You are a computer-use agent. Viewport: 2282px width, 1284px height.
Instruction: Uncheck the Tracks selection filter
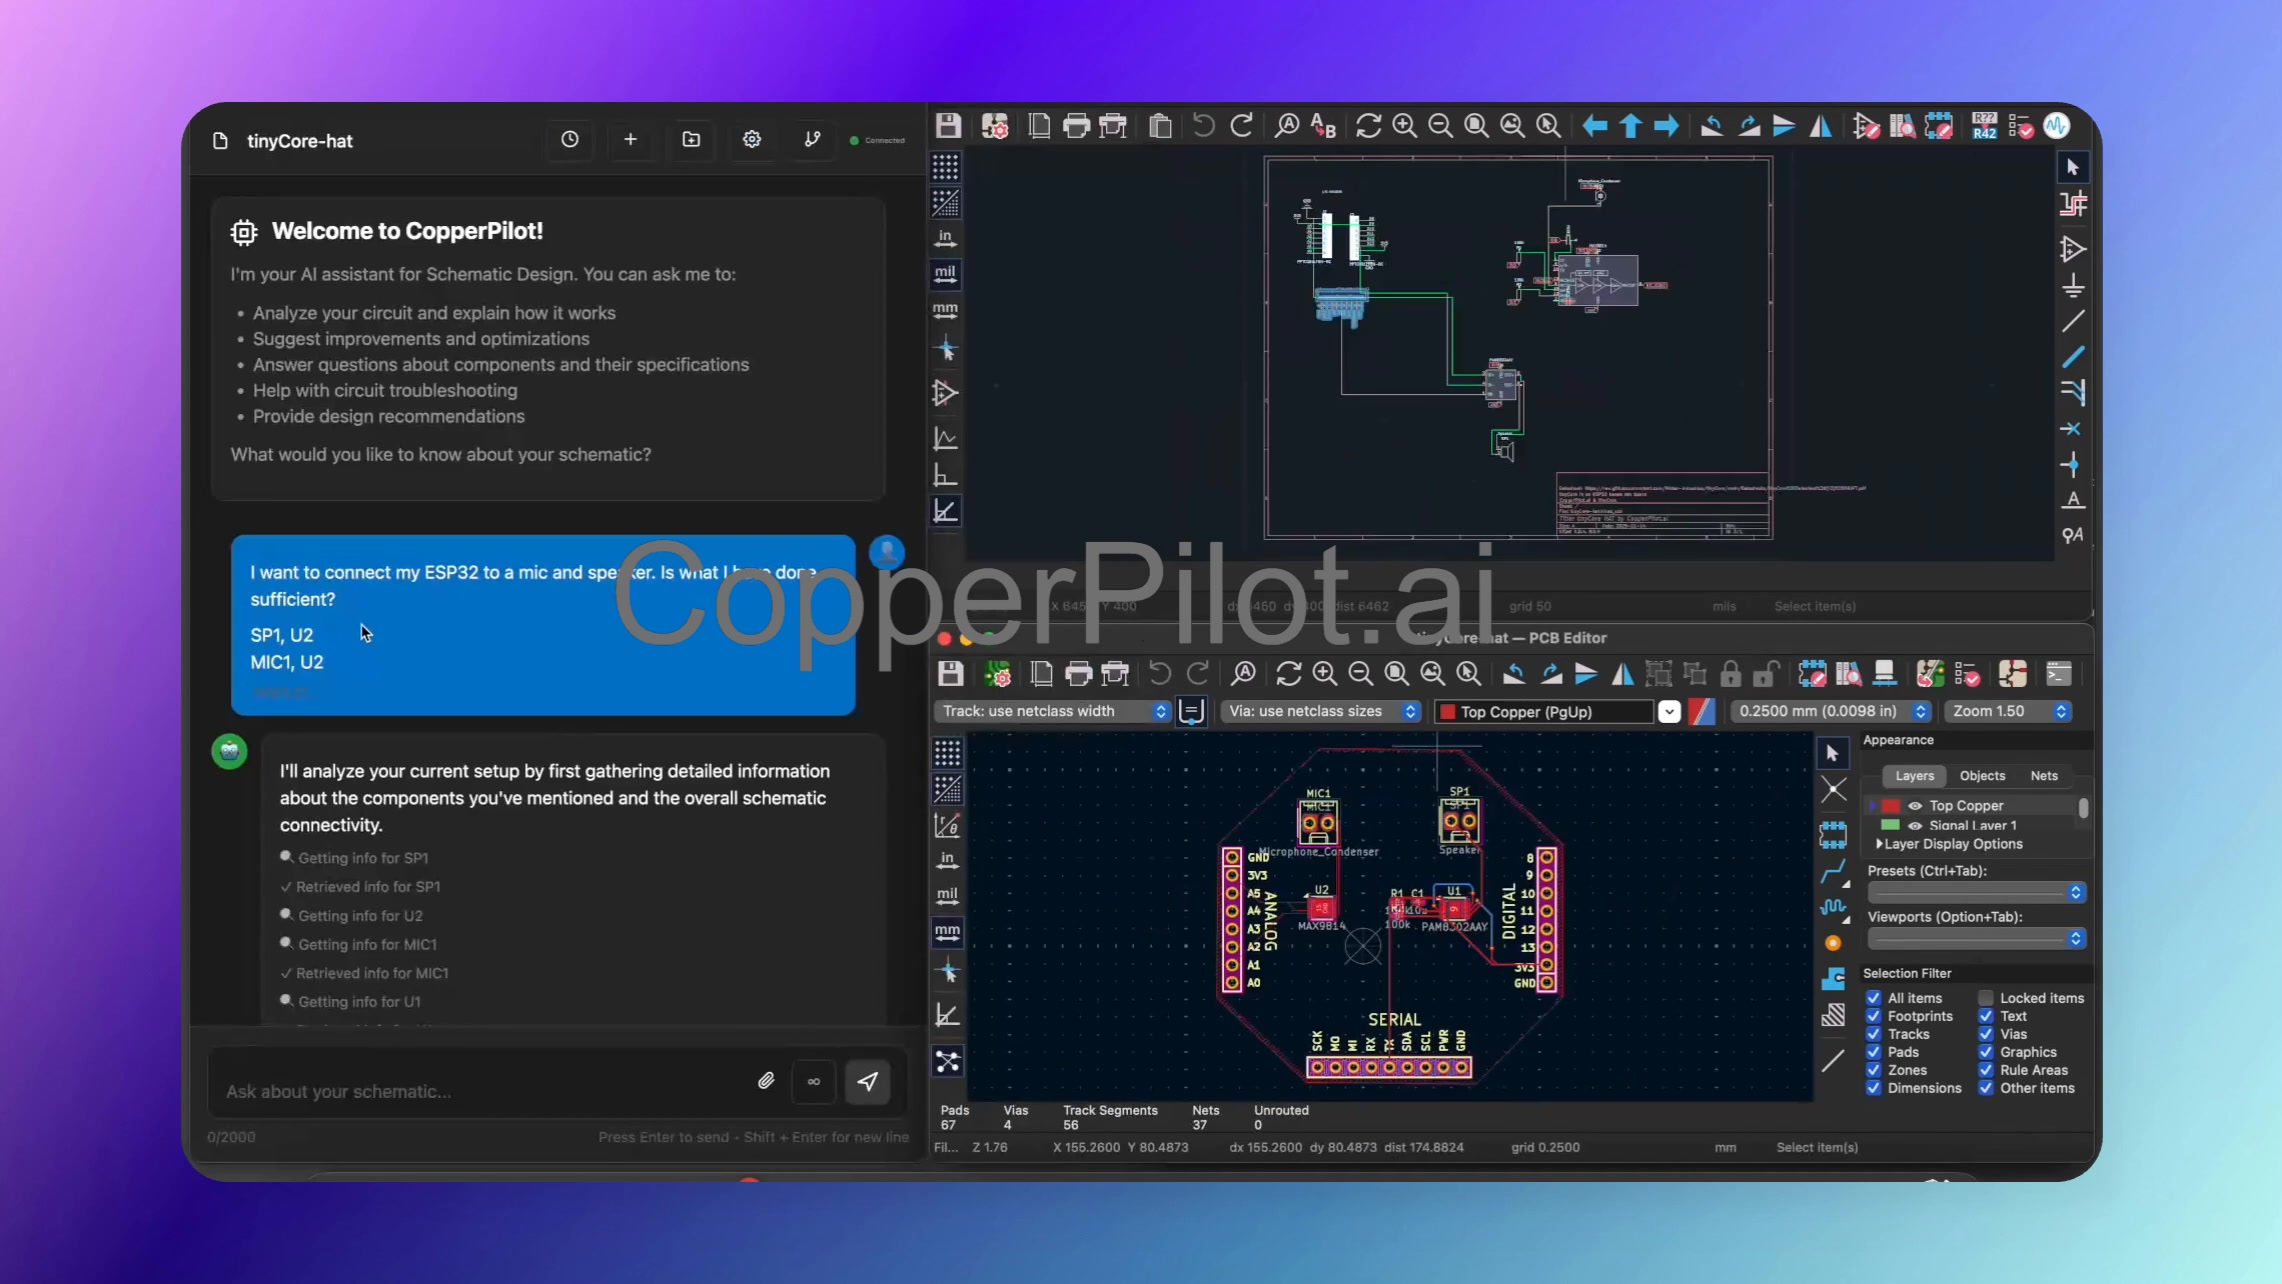click(1874, 1034)
